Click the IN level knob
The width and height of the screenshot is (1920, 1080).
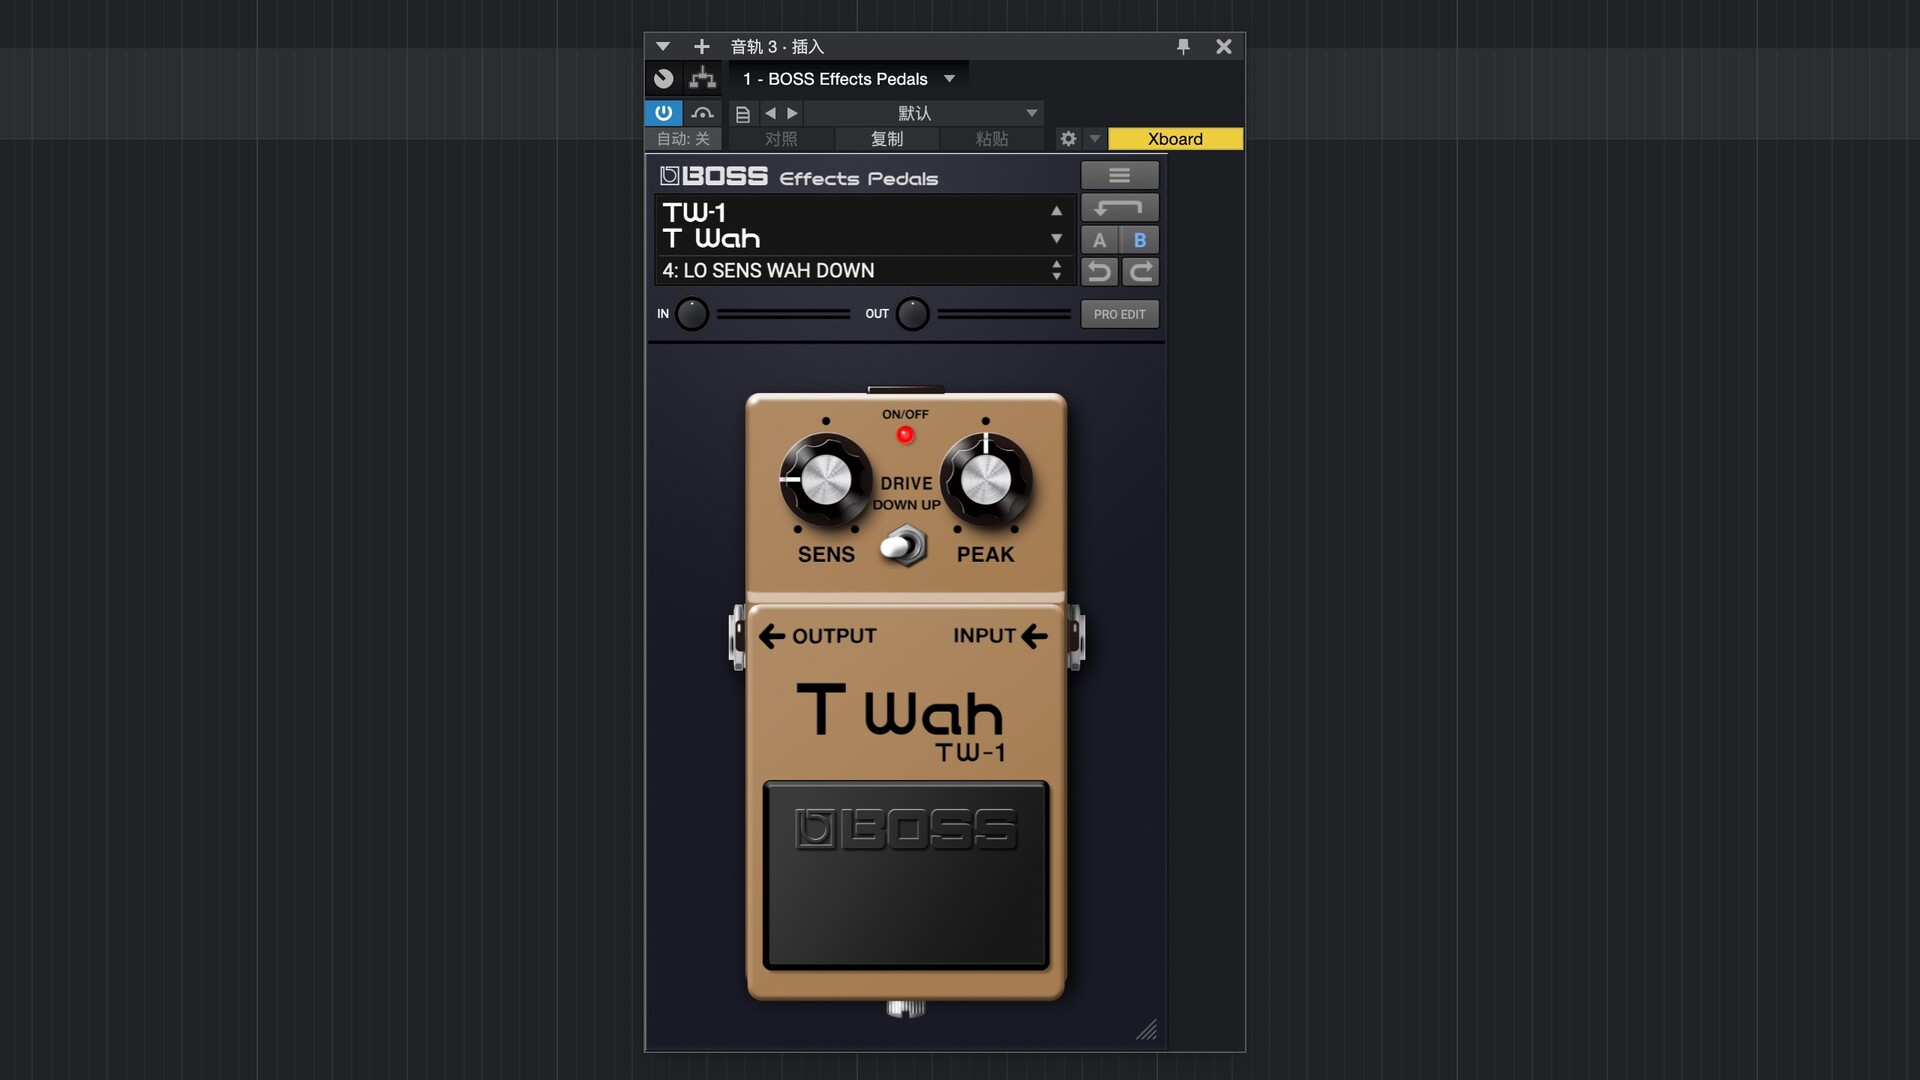tap(692, 314)
